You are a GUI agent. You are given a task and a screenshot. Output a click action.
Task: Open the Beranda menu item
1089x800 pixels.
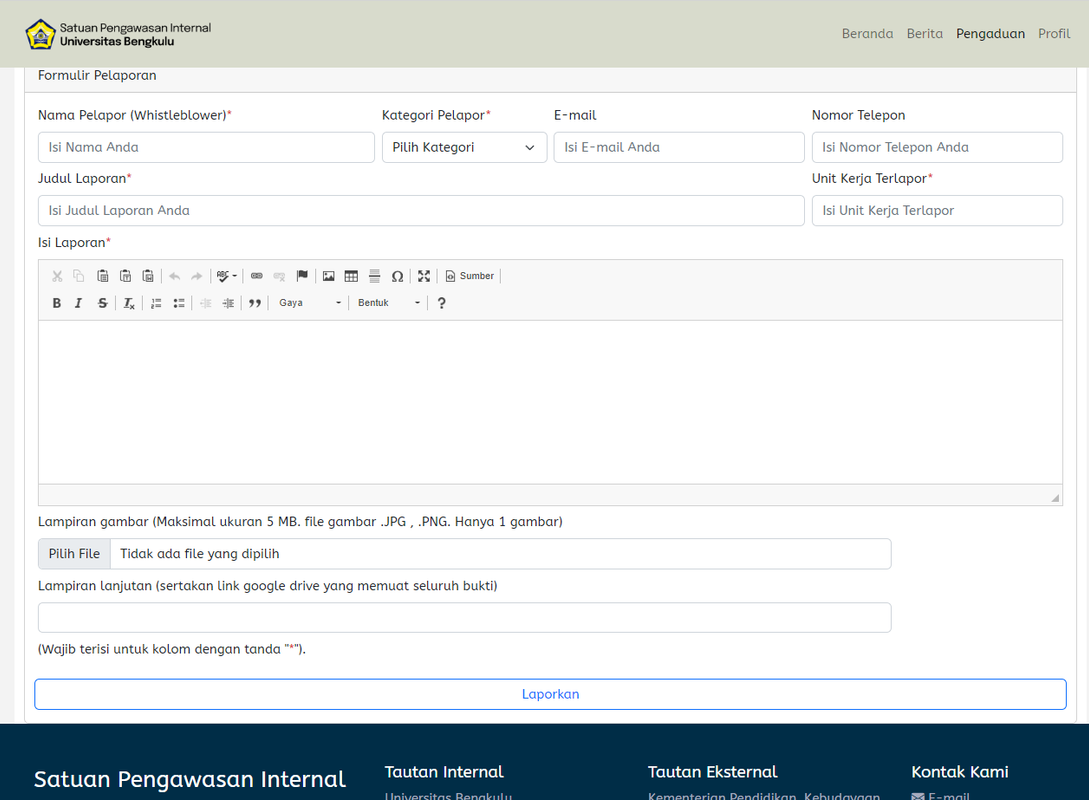pos(867,33)
